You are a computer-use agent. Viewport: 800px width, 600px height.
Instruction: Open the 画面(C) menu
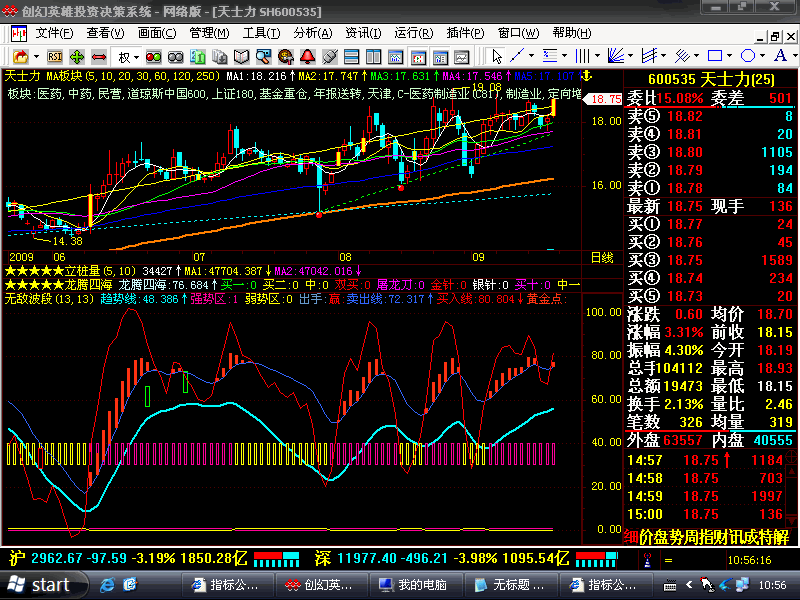(157, 33)
